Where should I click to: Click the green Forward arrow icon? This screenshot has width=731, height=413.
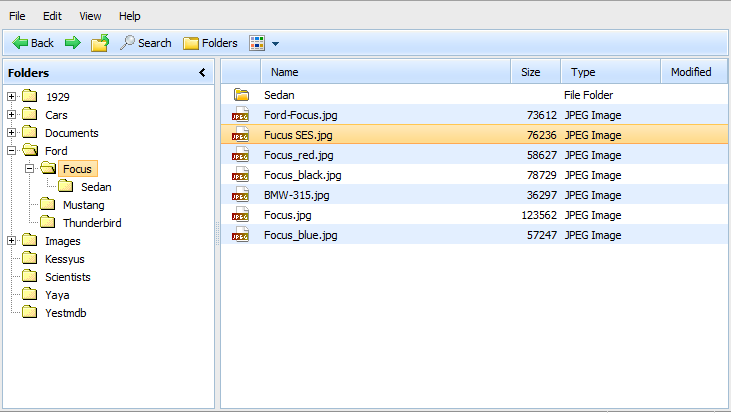click(x=73, y=43)
